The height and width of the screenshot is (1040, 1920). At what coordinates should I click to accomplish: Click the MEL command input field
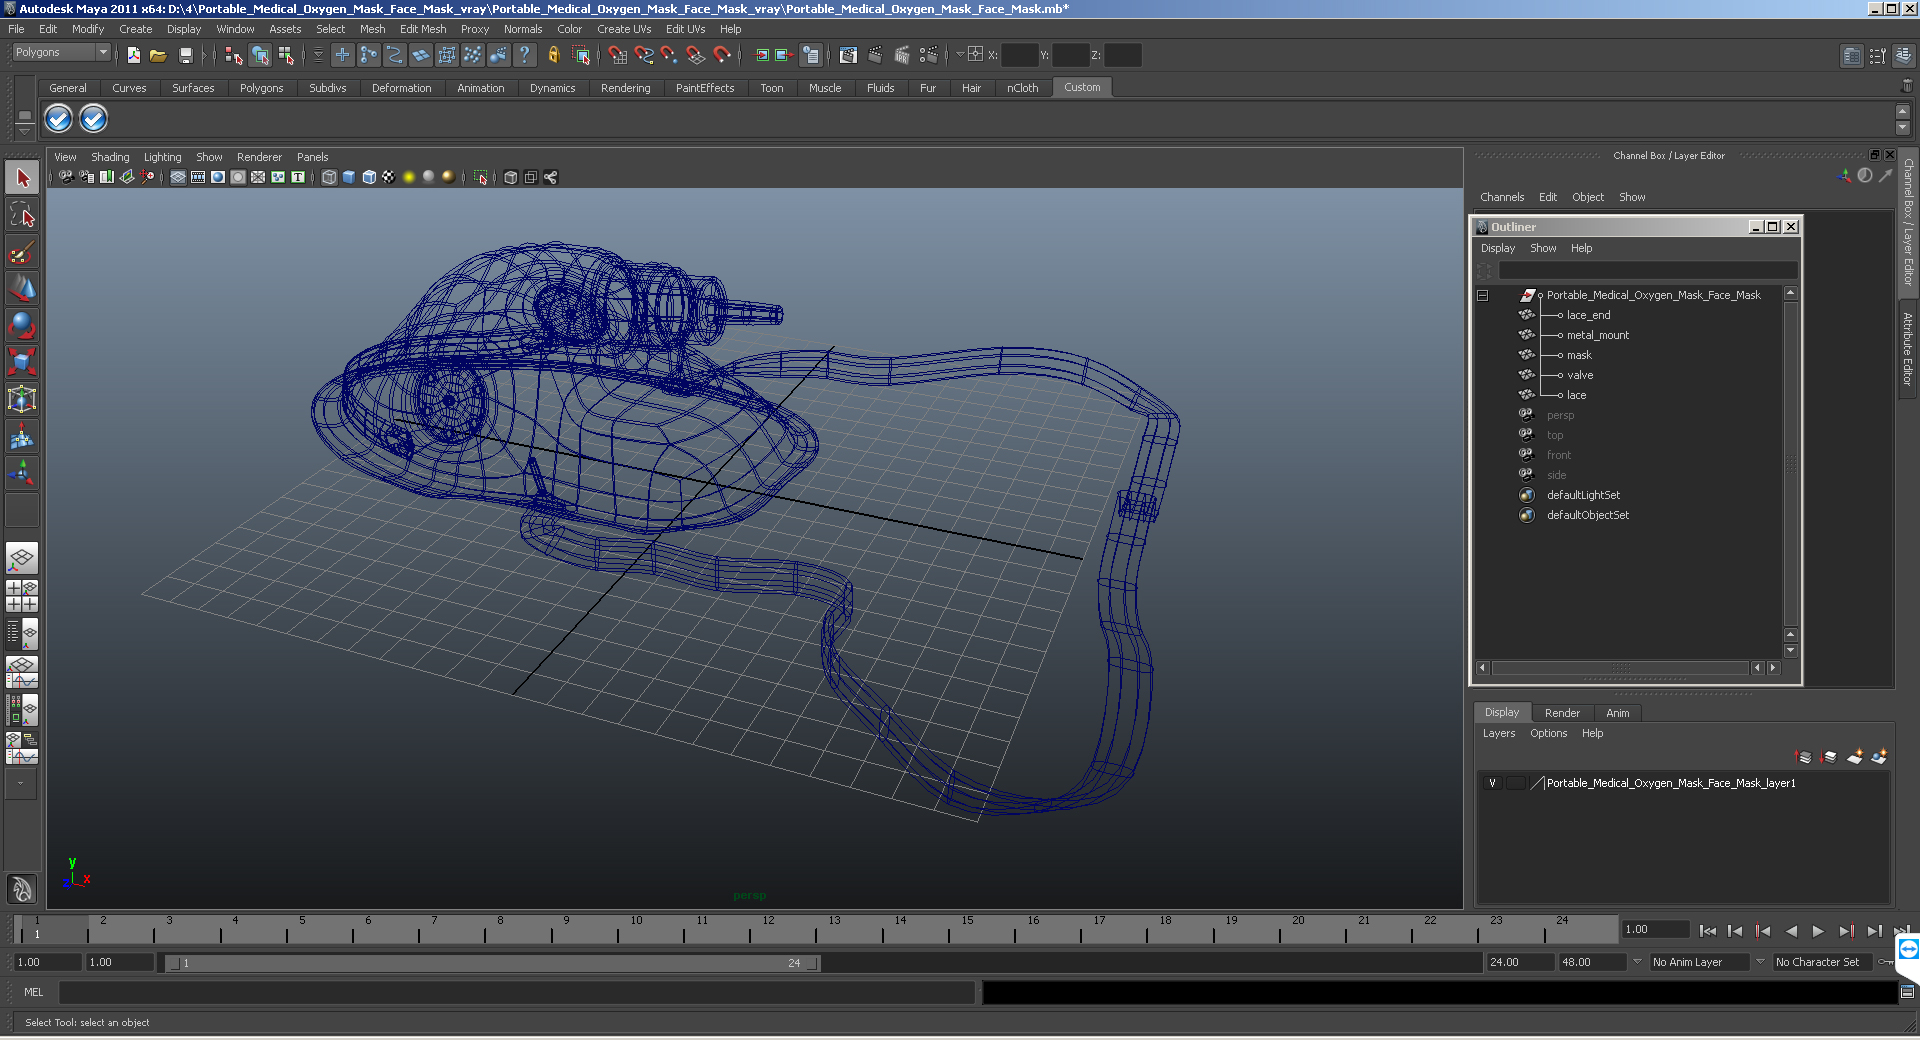click(516, 992)
